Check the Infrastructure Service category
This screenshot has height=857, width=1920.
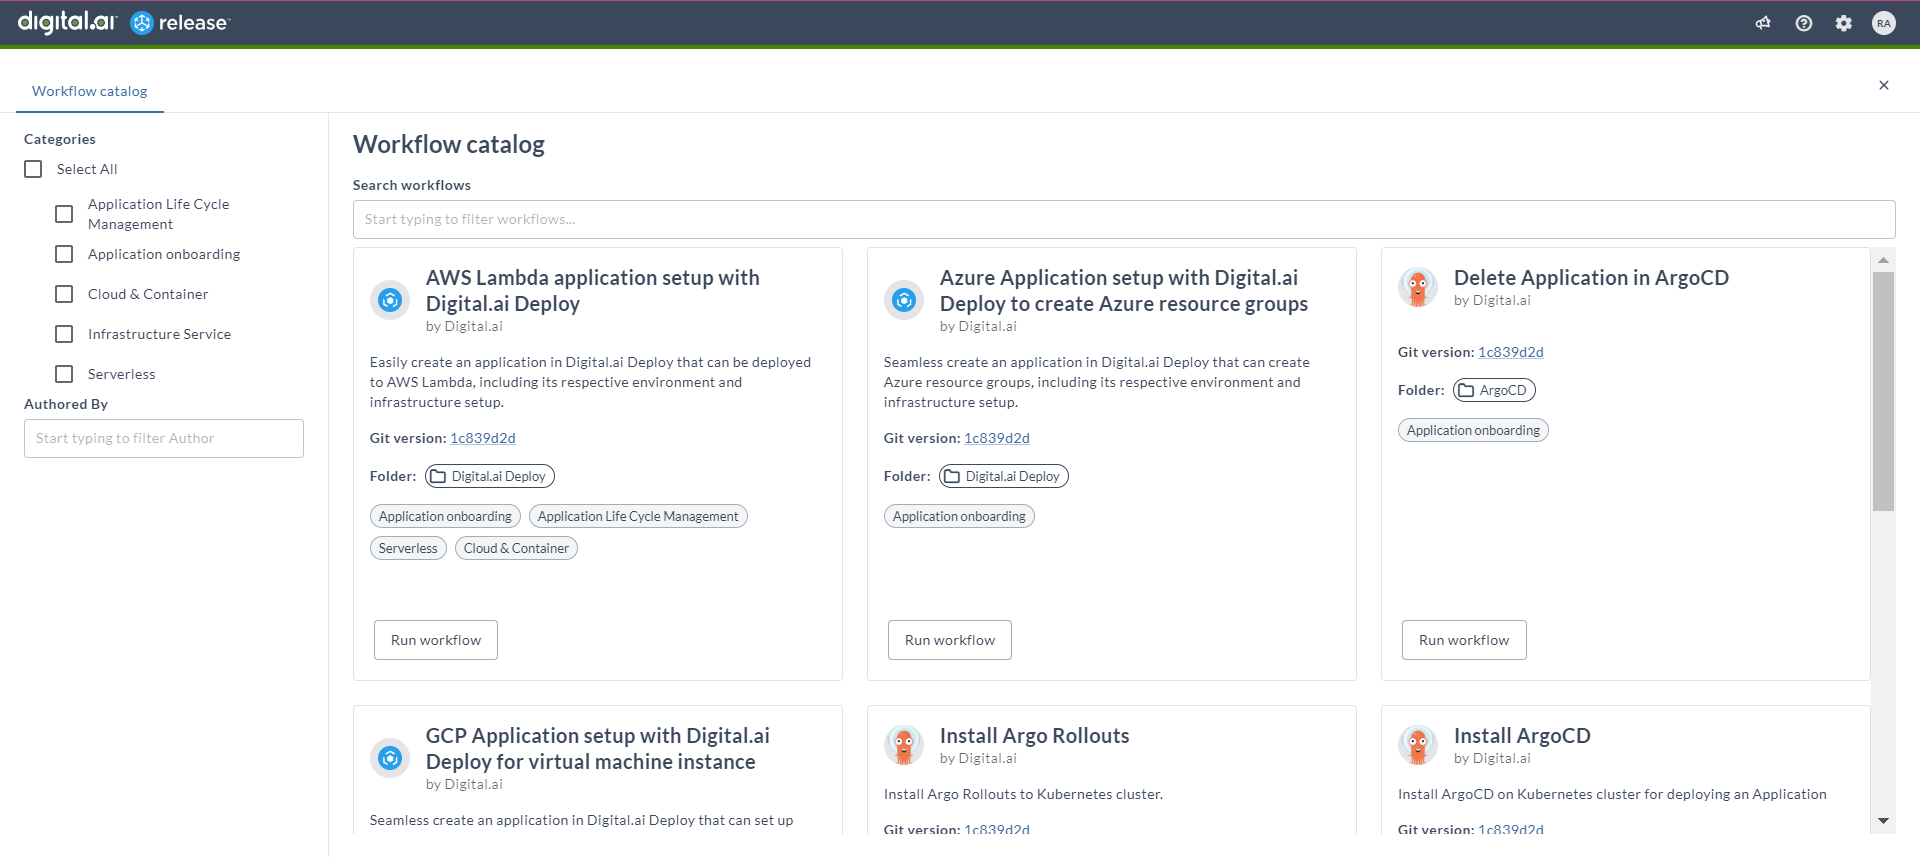coord(64,334)
